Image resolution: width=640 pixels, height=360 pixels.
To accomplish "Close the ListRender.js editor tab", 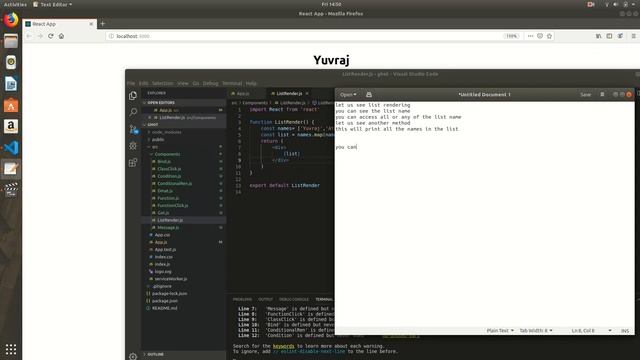I will click(307, 93).
